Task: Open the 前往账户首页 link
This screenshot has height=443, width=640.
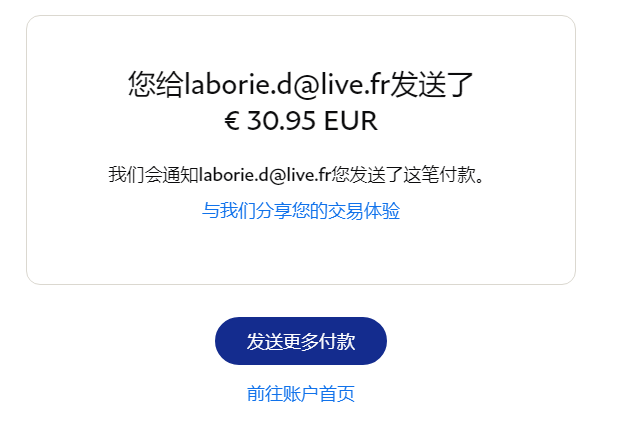Action: coord(301,394)
